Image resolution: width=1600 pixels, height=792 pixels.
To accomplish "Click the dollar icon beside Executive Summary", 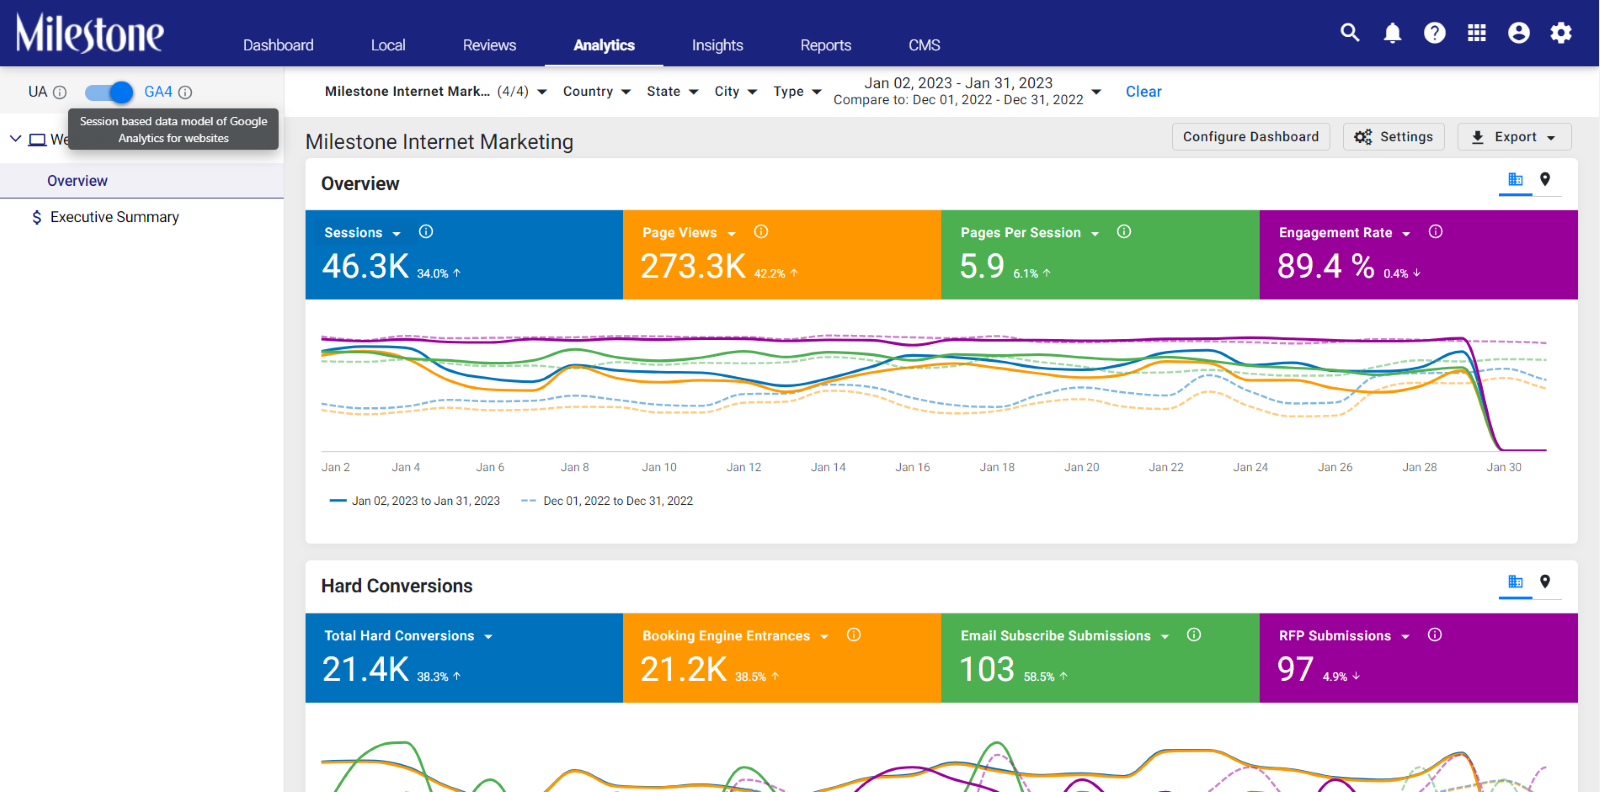I will pos(37,217).
